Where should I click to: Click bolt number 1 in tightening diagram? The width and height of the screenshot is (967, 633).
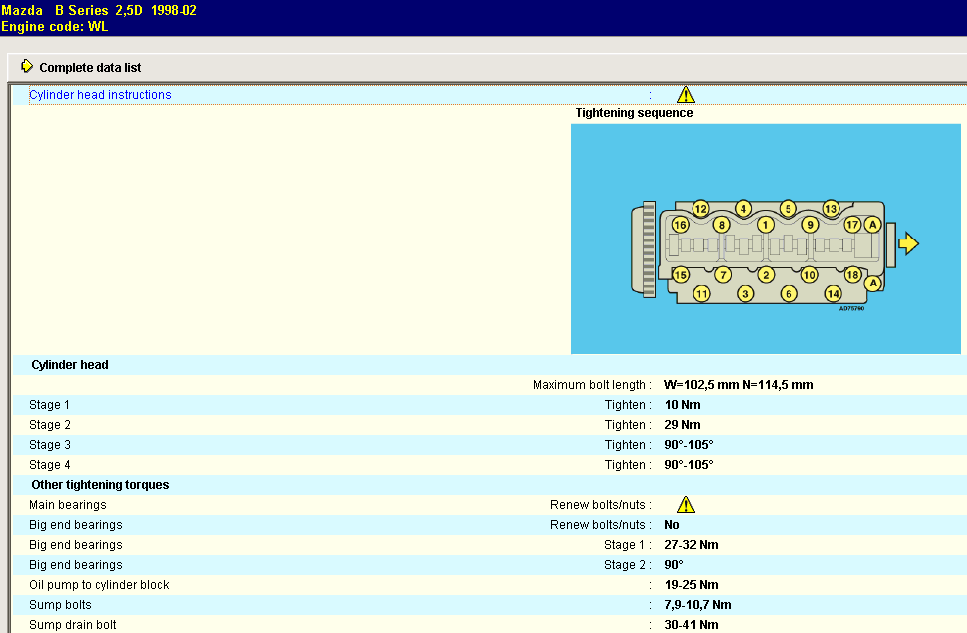pos(765,225)
